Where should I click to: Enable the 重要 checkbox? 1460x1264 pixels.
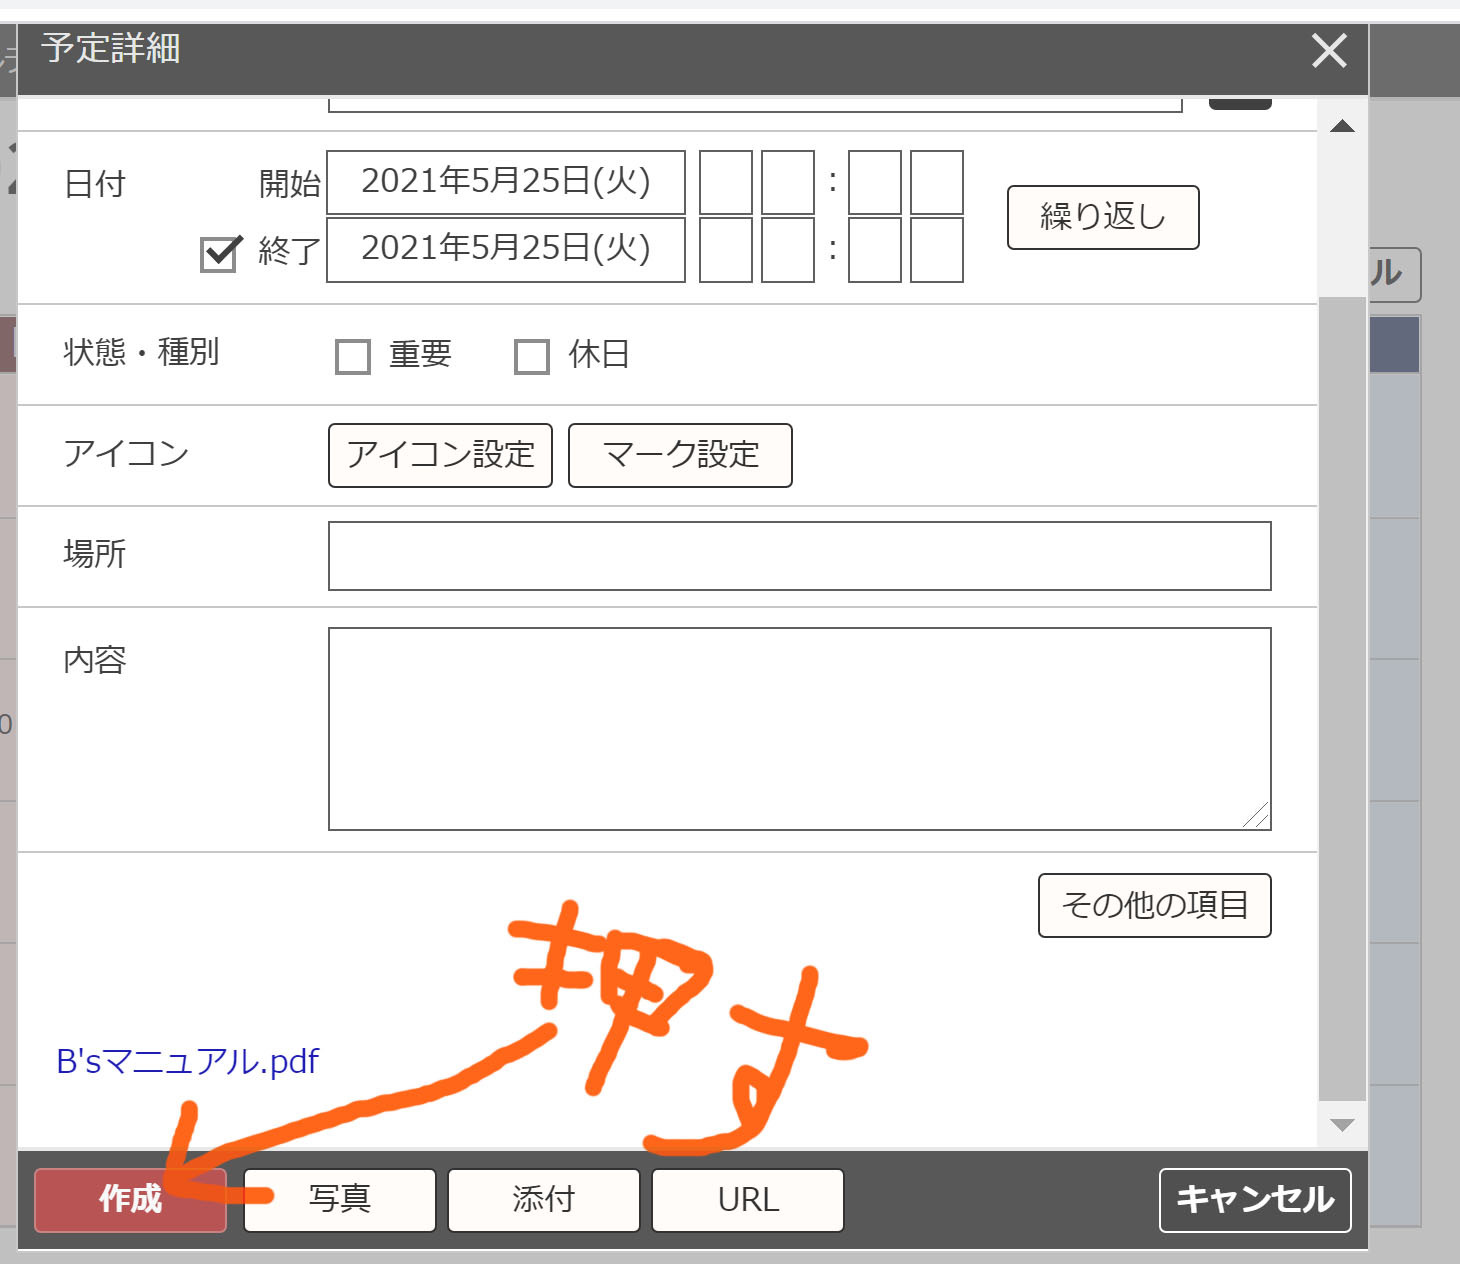tap(353, 357)
